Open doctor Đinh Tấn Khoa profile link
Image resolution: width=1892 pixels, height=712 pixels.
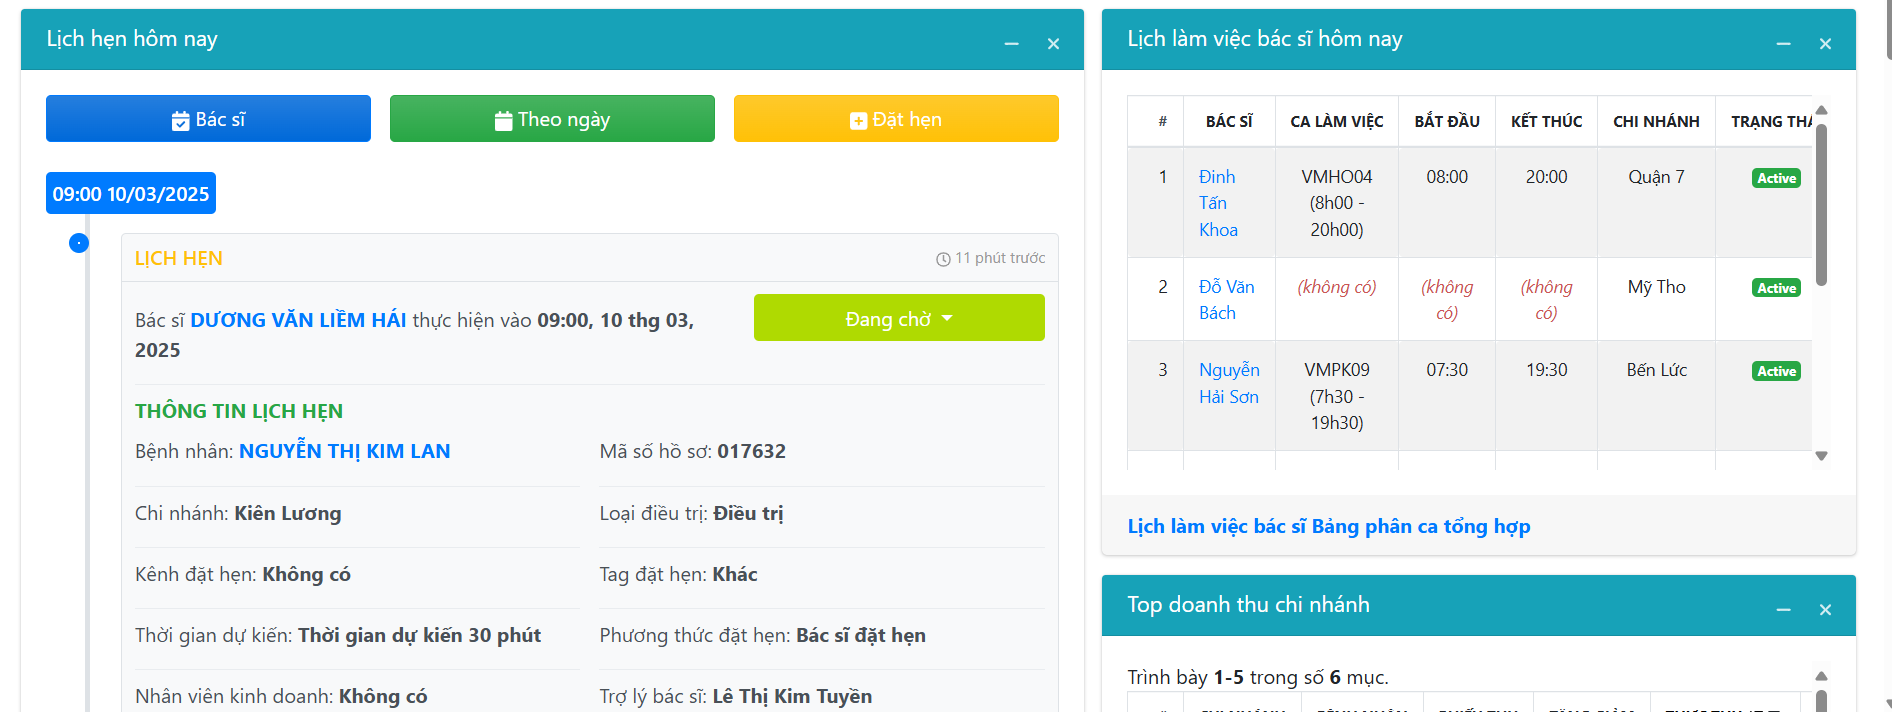point(1218,203)
